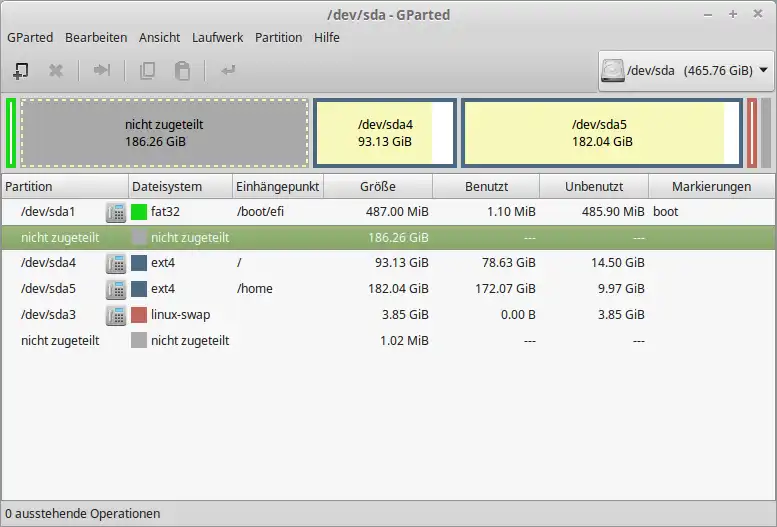Open the device selector /dev/sda (465.76 GiB)

pyautogui.click(x=686, y=70)
